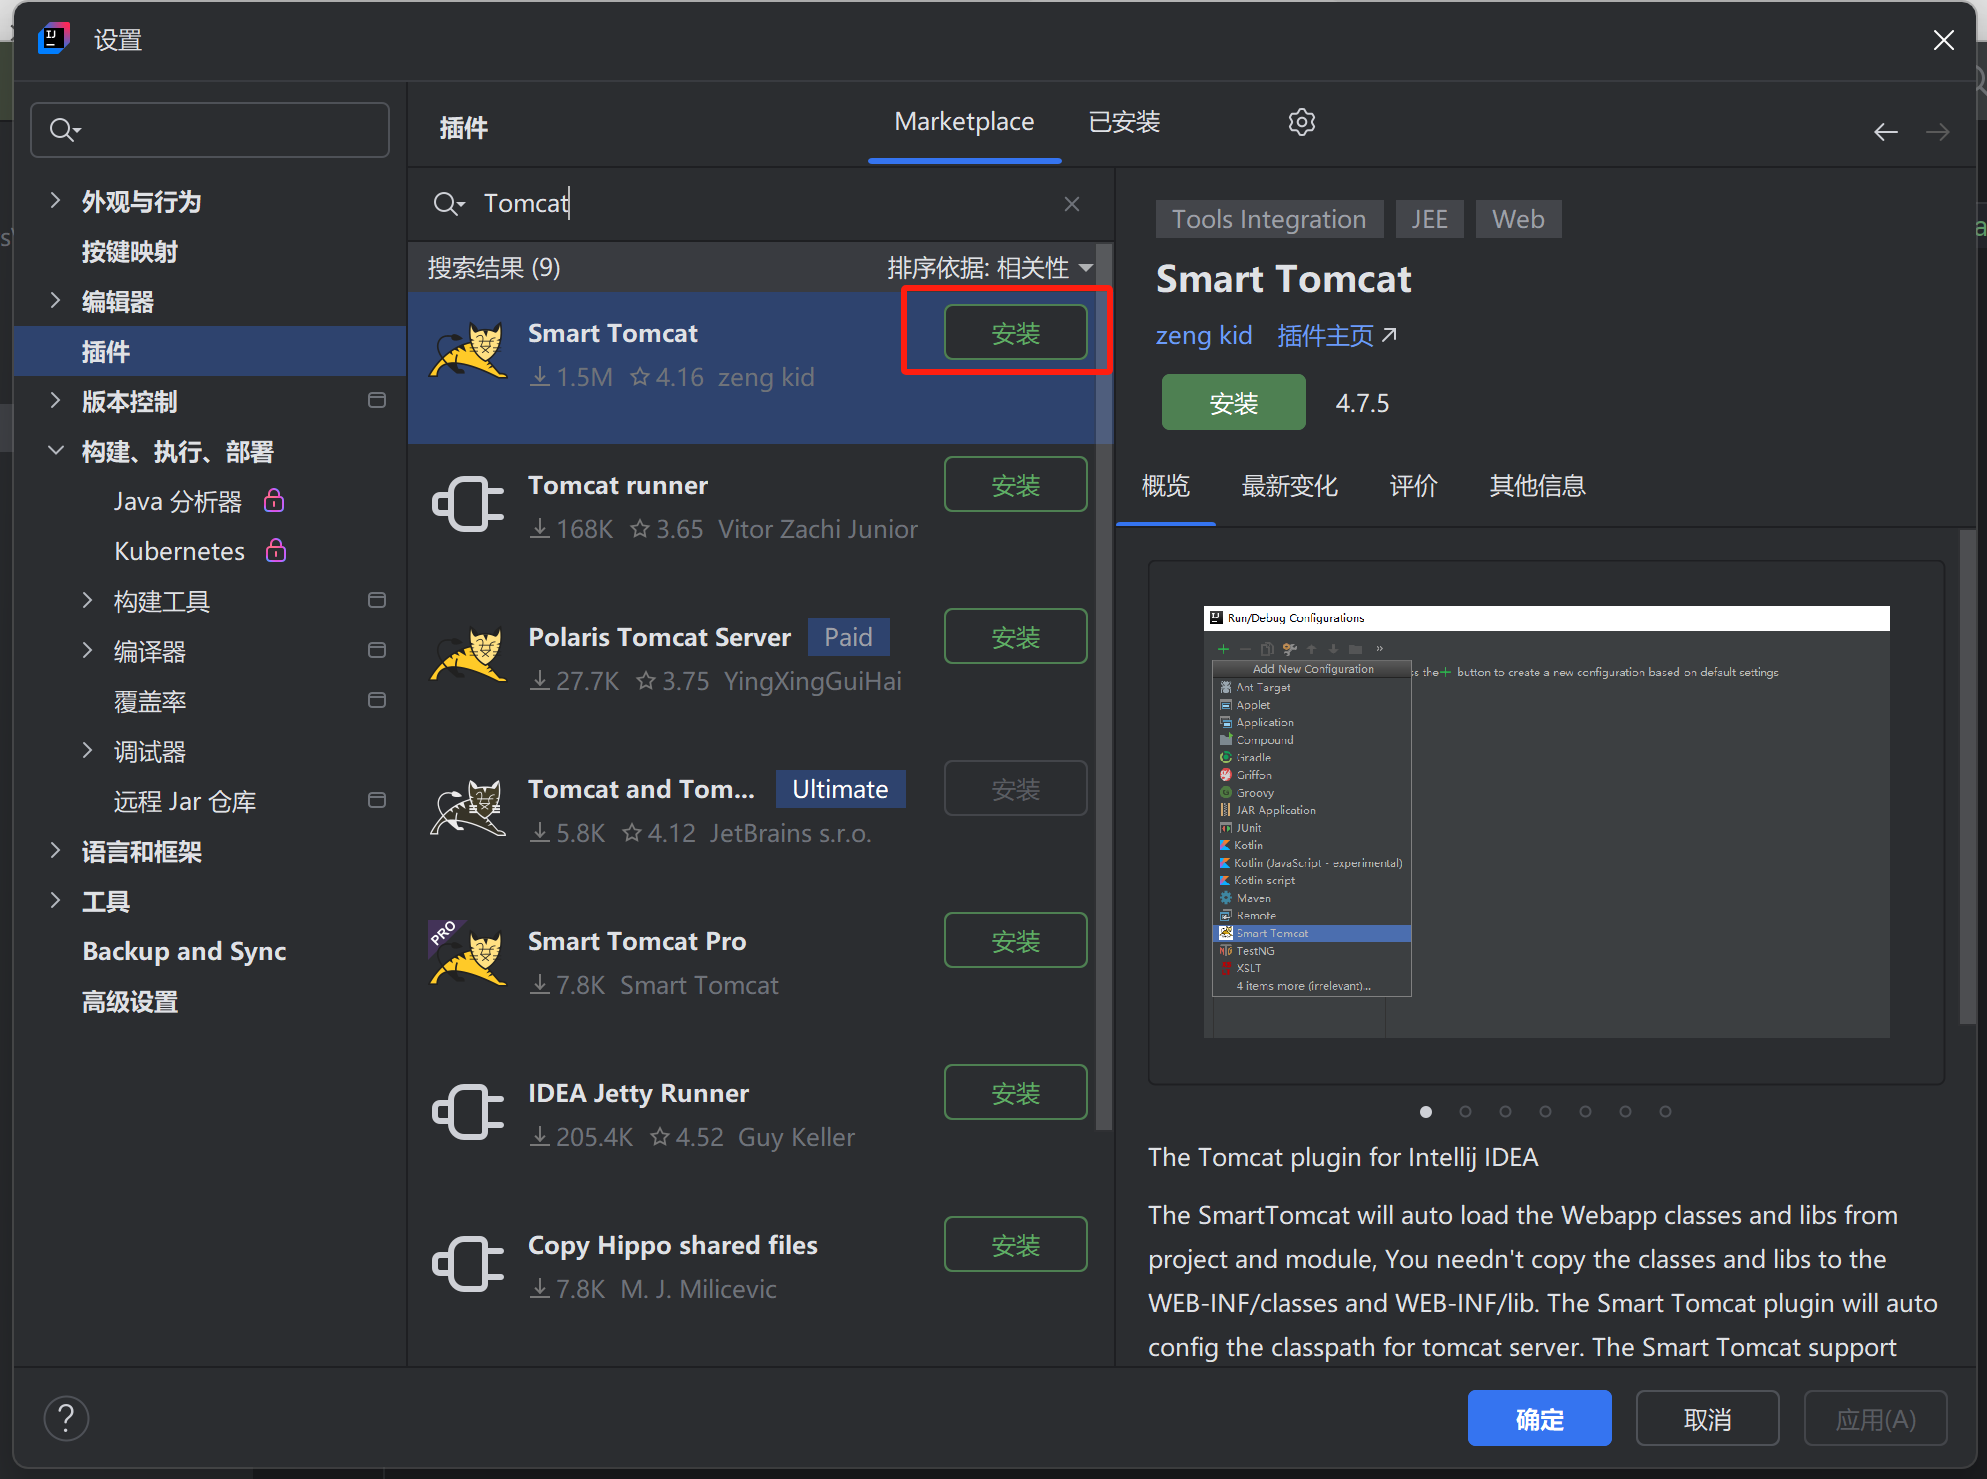1987x1479 pixels.
Task: Switch to the 已安装 tab
Action: pos(1124,122)
